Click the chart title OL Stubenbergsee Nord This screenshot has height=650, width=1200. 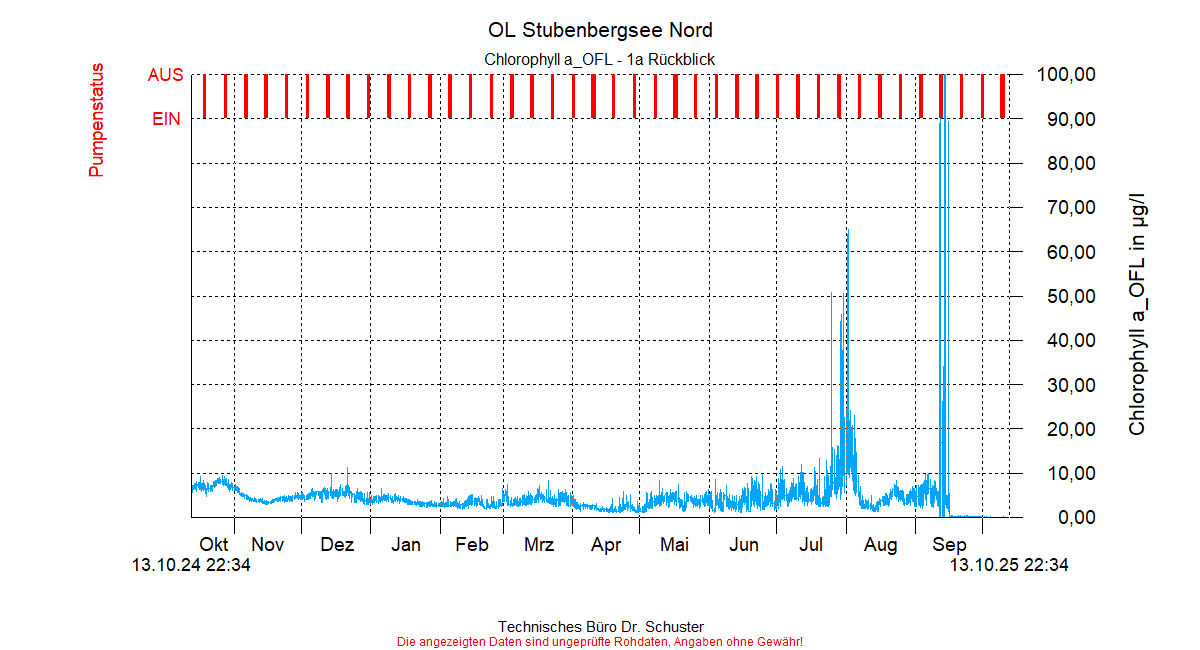point(600,30)
